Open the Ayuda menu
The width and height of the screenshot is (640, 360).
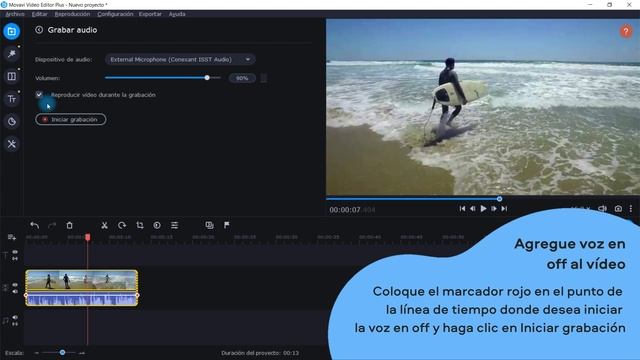click(x=177, y=14)
